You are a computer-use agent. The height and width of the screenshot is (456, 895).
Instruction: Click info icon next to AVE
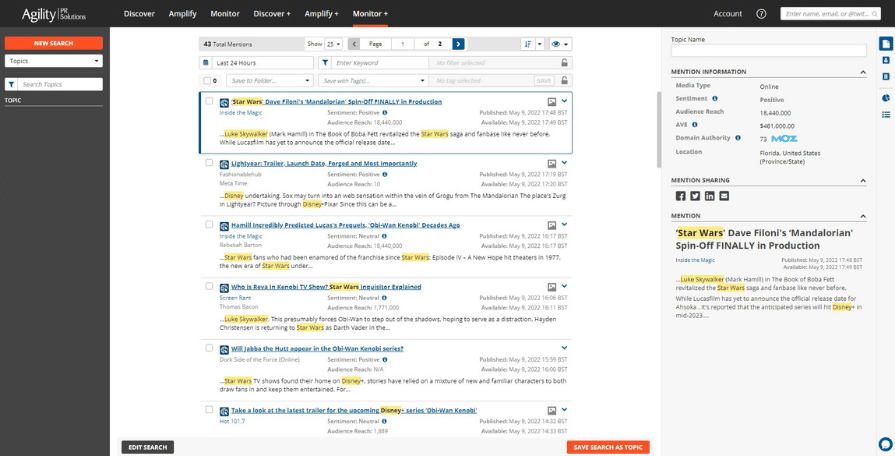coord(695,124)
